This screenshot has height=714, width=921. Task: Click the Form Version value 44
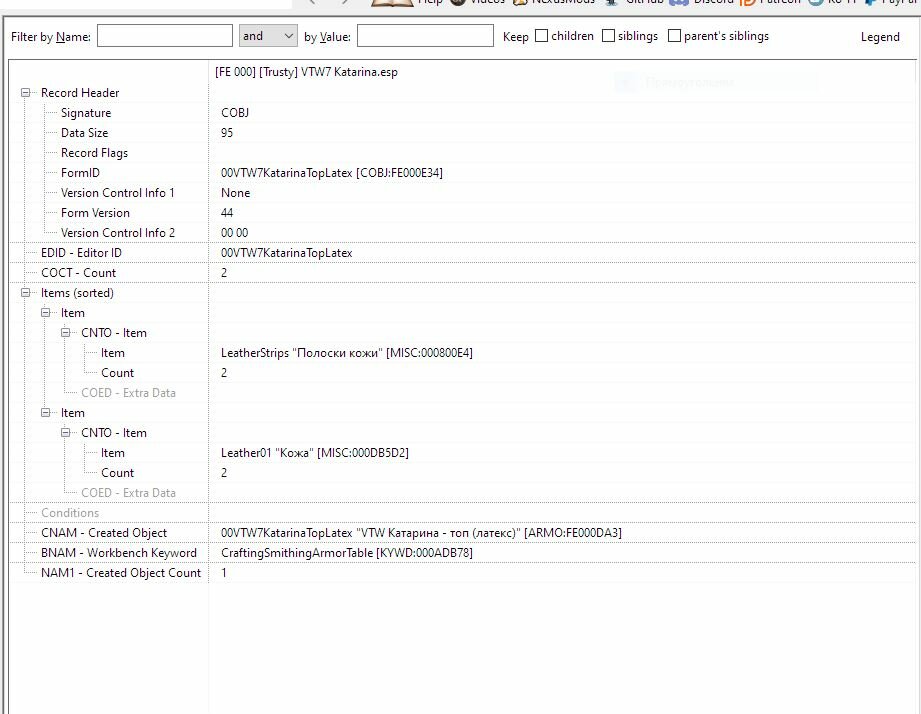[x=227, y=213]
